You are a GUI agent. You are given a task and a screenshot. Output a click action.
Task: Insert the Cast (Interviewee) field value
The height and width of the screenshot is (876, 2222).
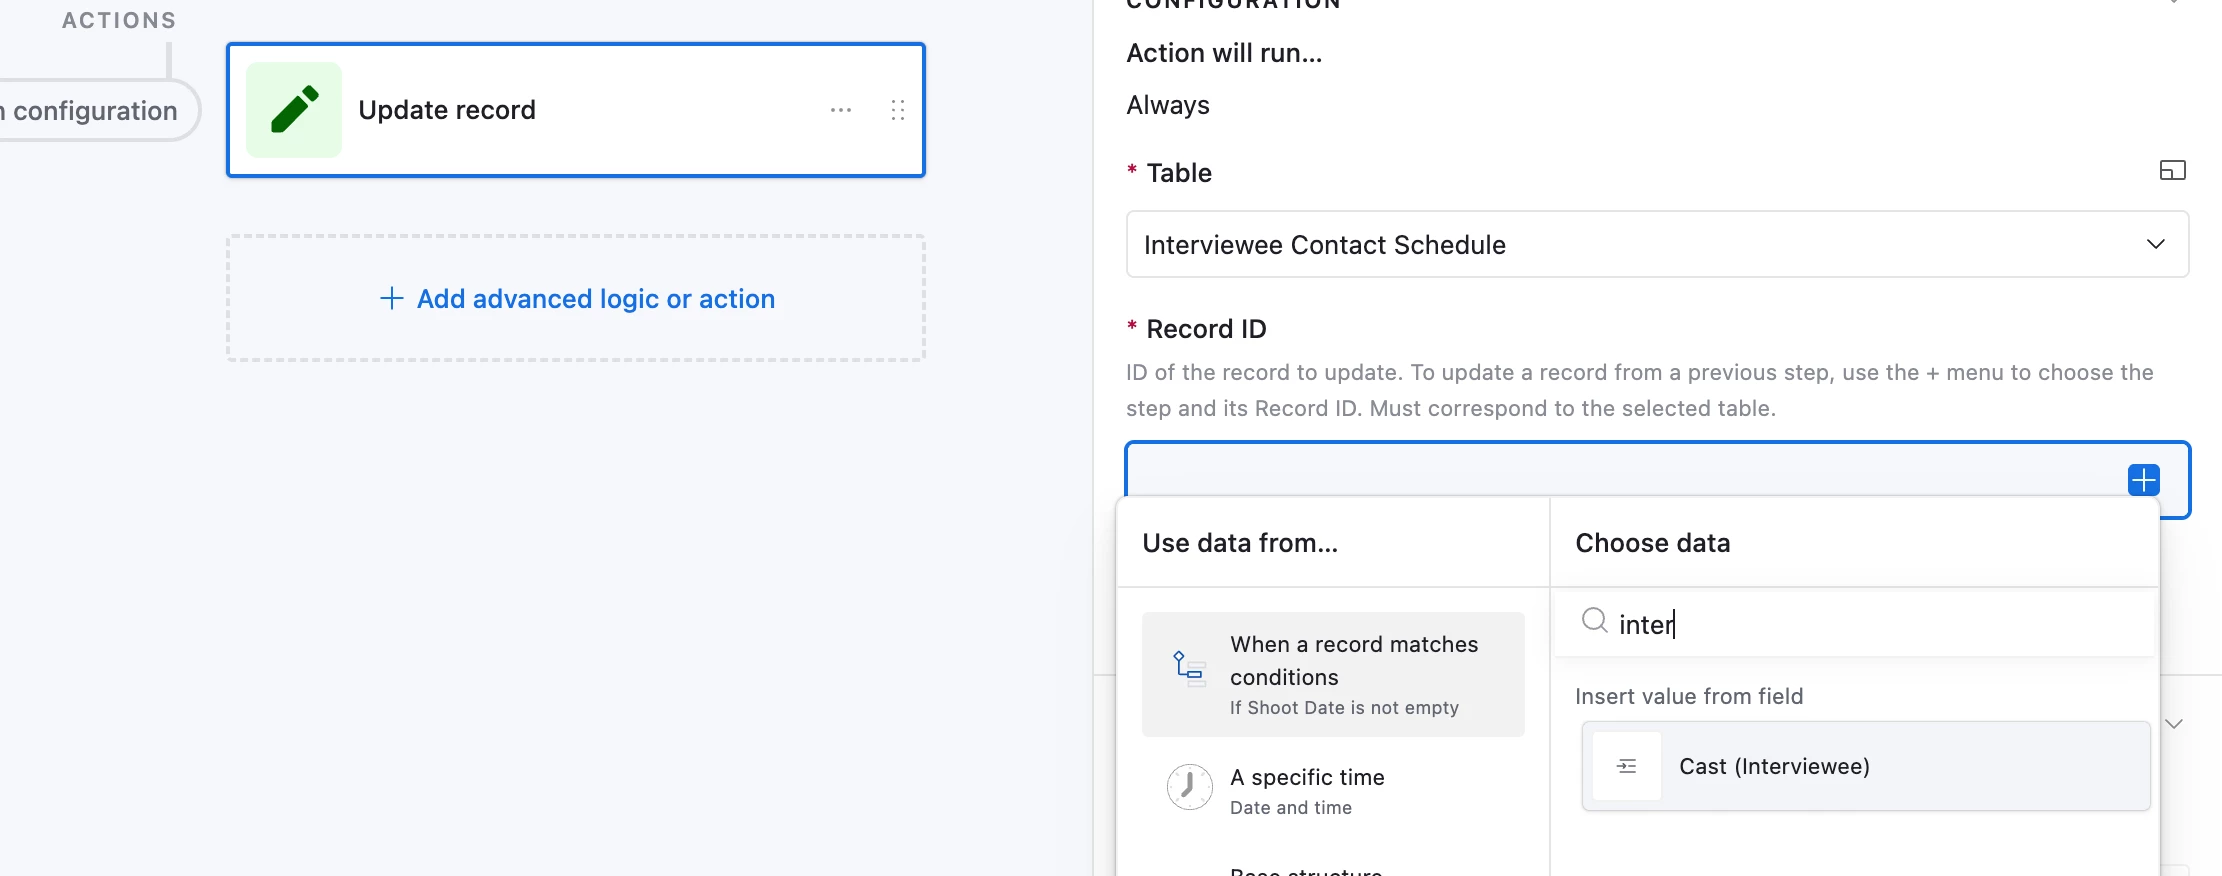(x=1866, y=766)
